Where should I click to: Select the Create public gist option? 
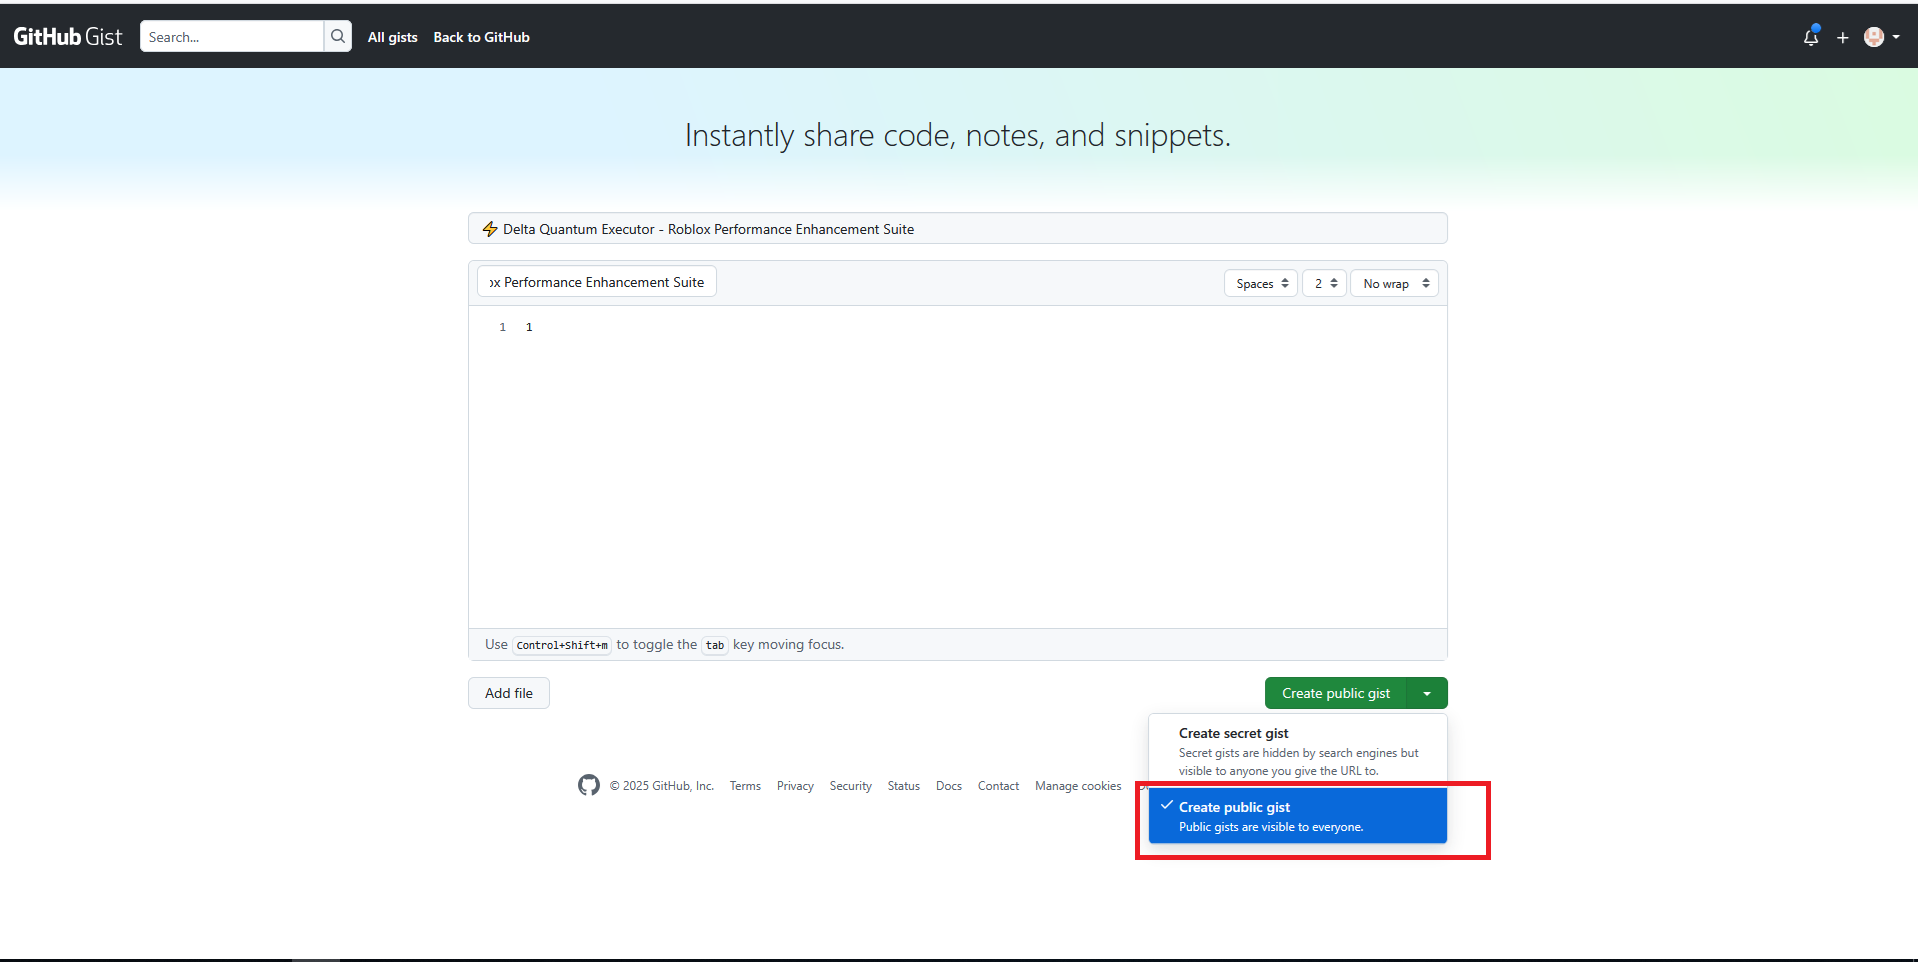pos(1297,816)
